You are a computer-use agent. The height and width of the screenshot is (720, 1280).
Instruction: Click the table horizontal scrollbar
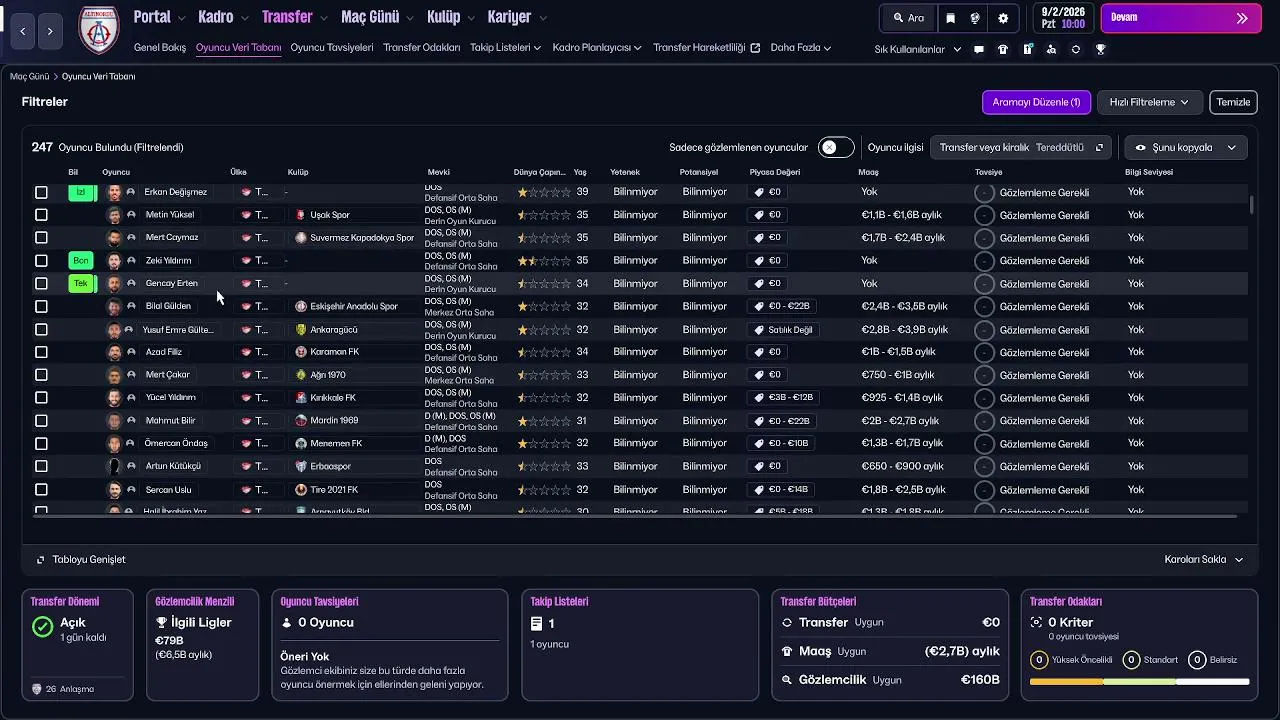pyautogui.click(x=635, y=516)
